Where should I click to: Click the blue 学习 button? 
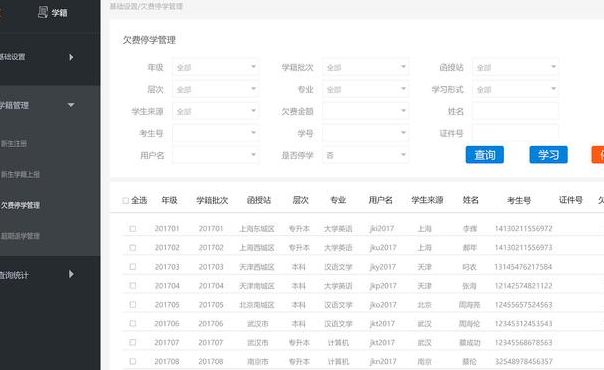click(x=549, y=155)
